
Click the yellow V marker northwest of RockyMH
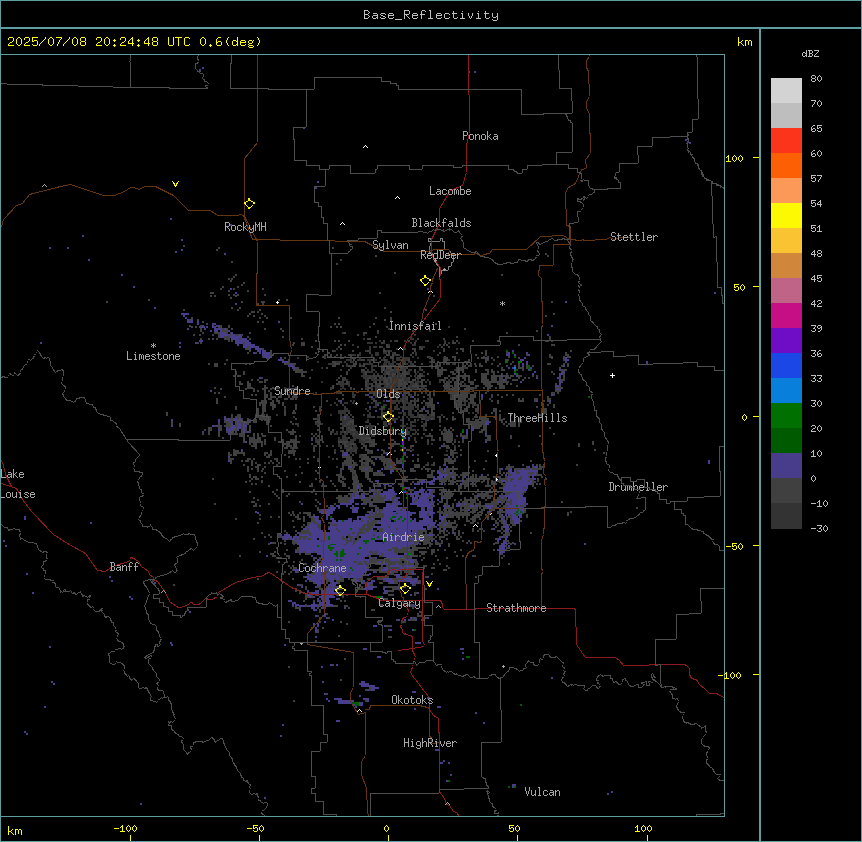[175, 184]
